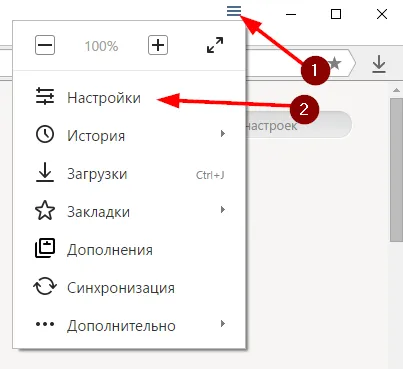Click the scrollbar up arrow

tap(396, 90)
